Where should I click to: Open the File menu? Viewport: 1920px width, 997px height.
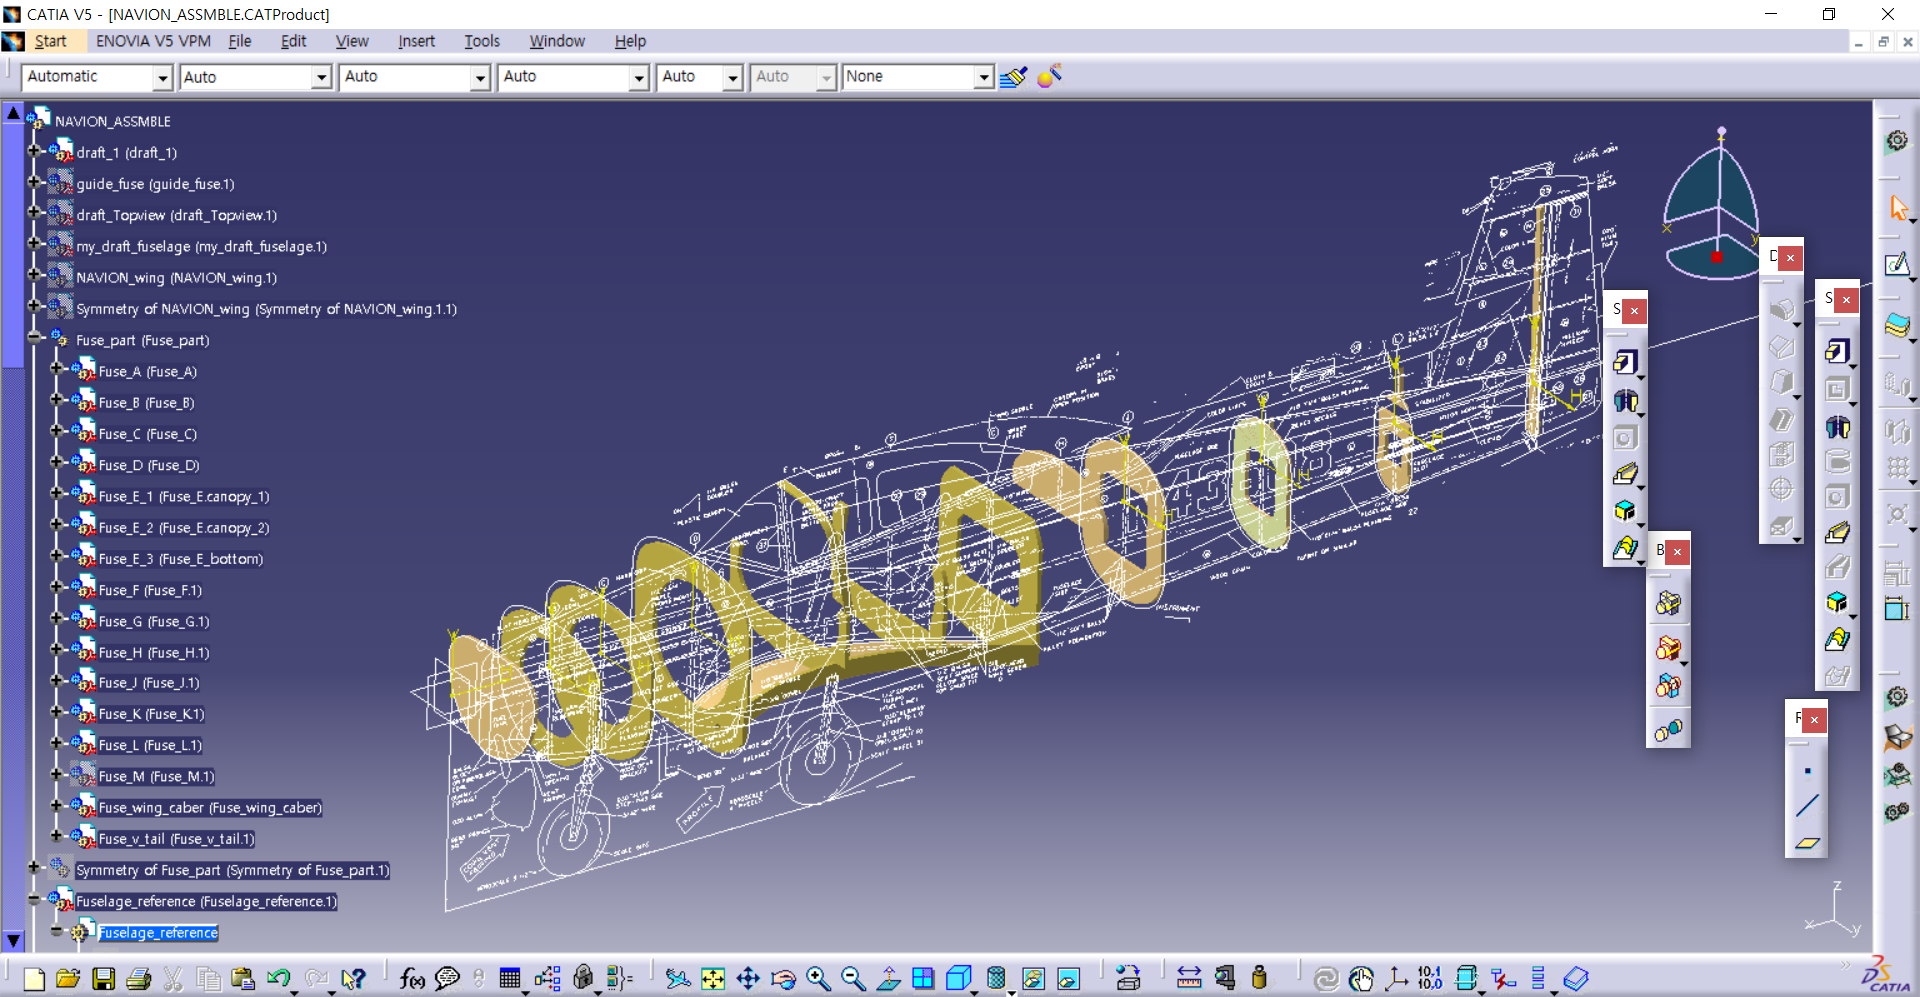point(240,41)
